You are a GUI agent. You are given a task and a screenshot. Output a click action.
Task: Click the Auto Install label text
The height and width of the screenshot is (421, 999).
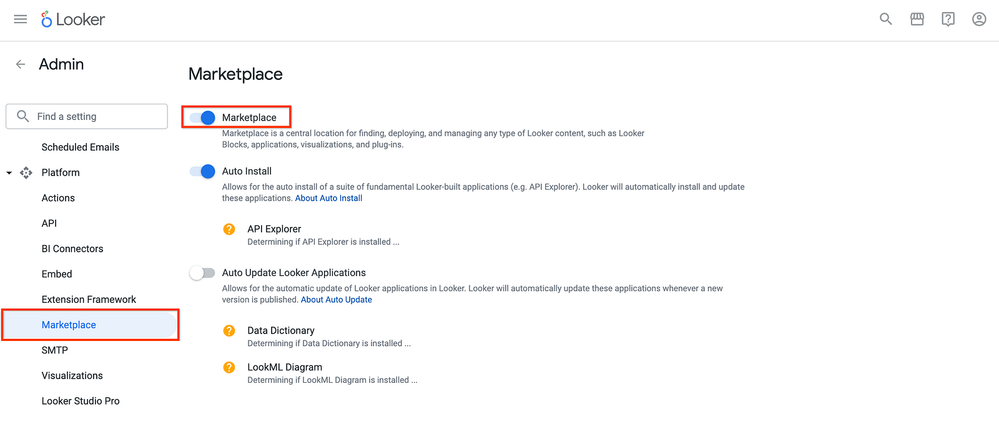tap(247, 171)
